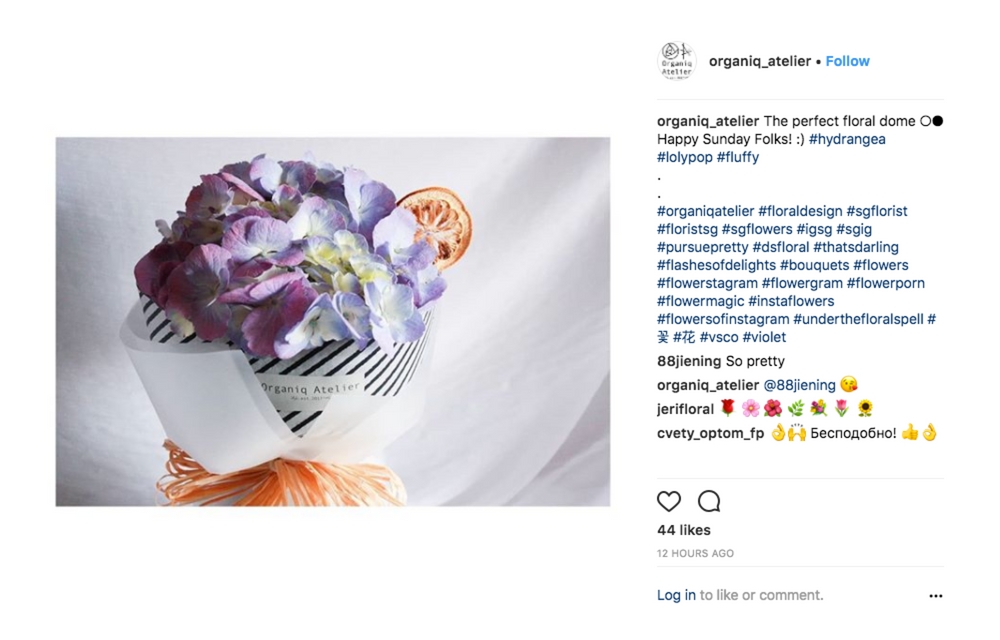Open the @88jiening mention link
1000x640 pixels.
[799, 385]
